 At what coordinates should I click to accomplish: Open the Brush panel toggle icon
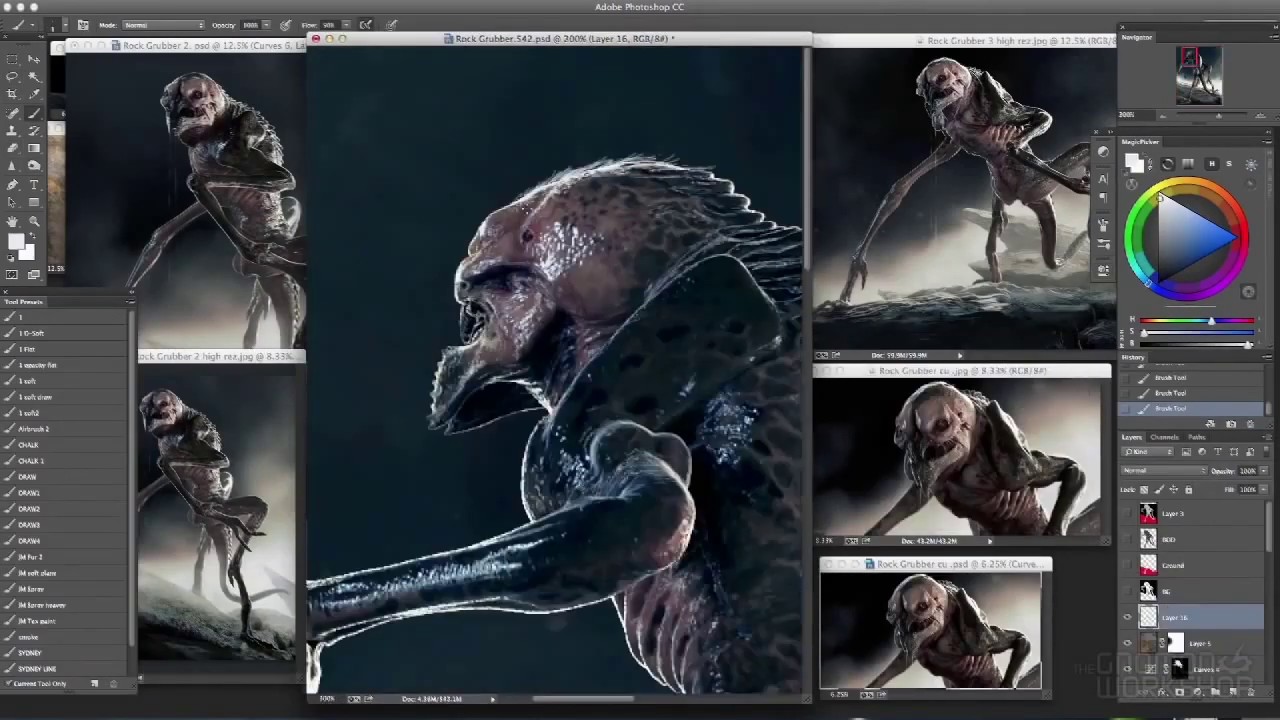pos(83,25)
